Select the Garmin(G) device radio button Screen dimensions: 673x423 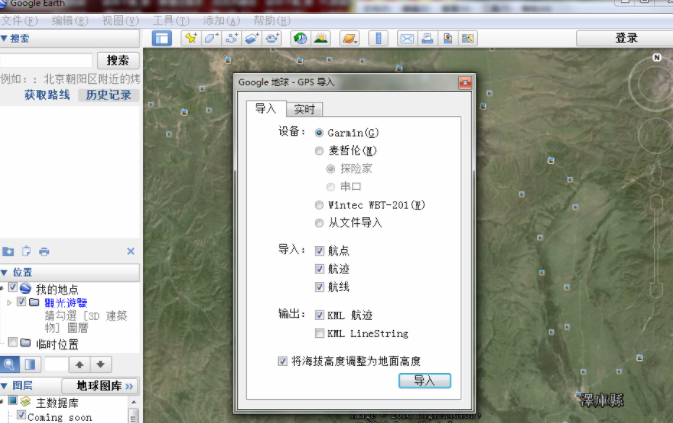(319, 133)
